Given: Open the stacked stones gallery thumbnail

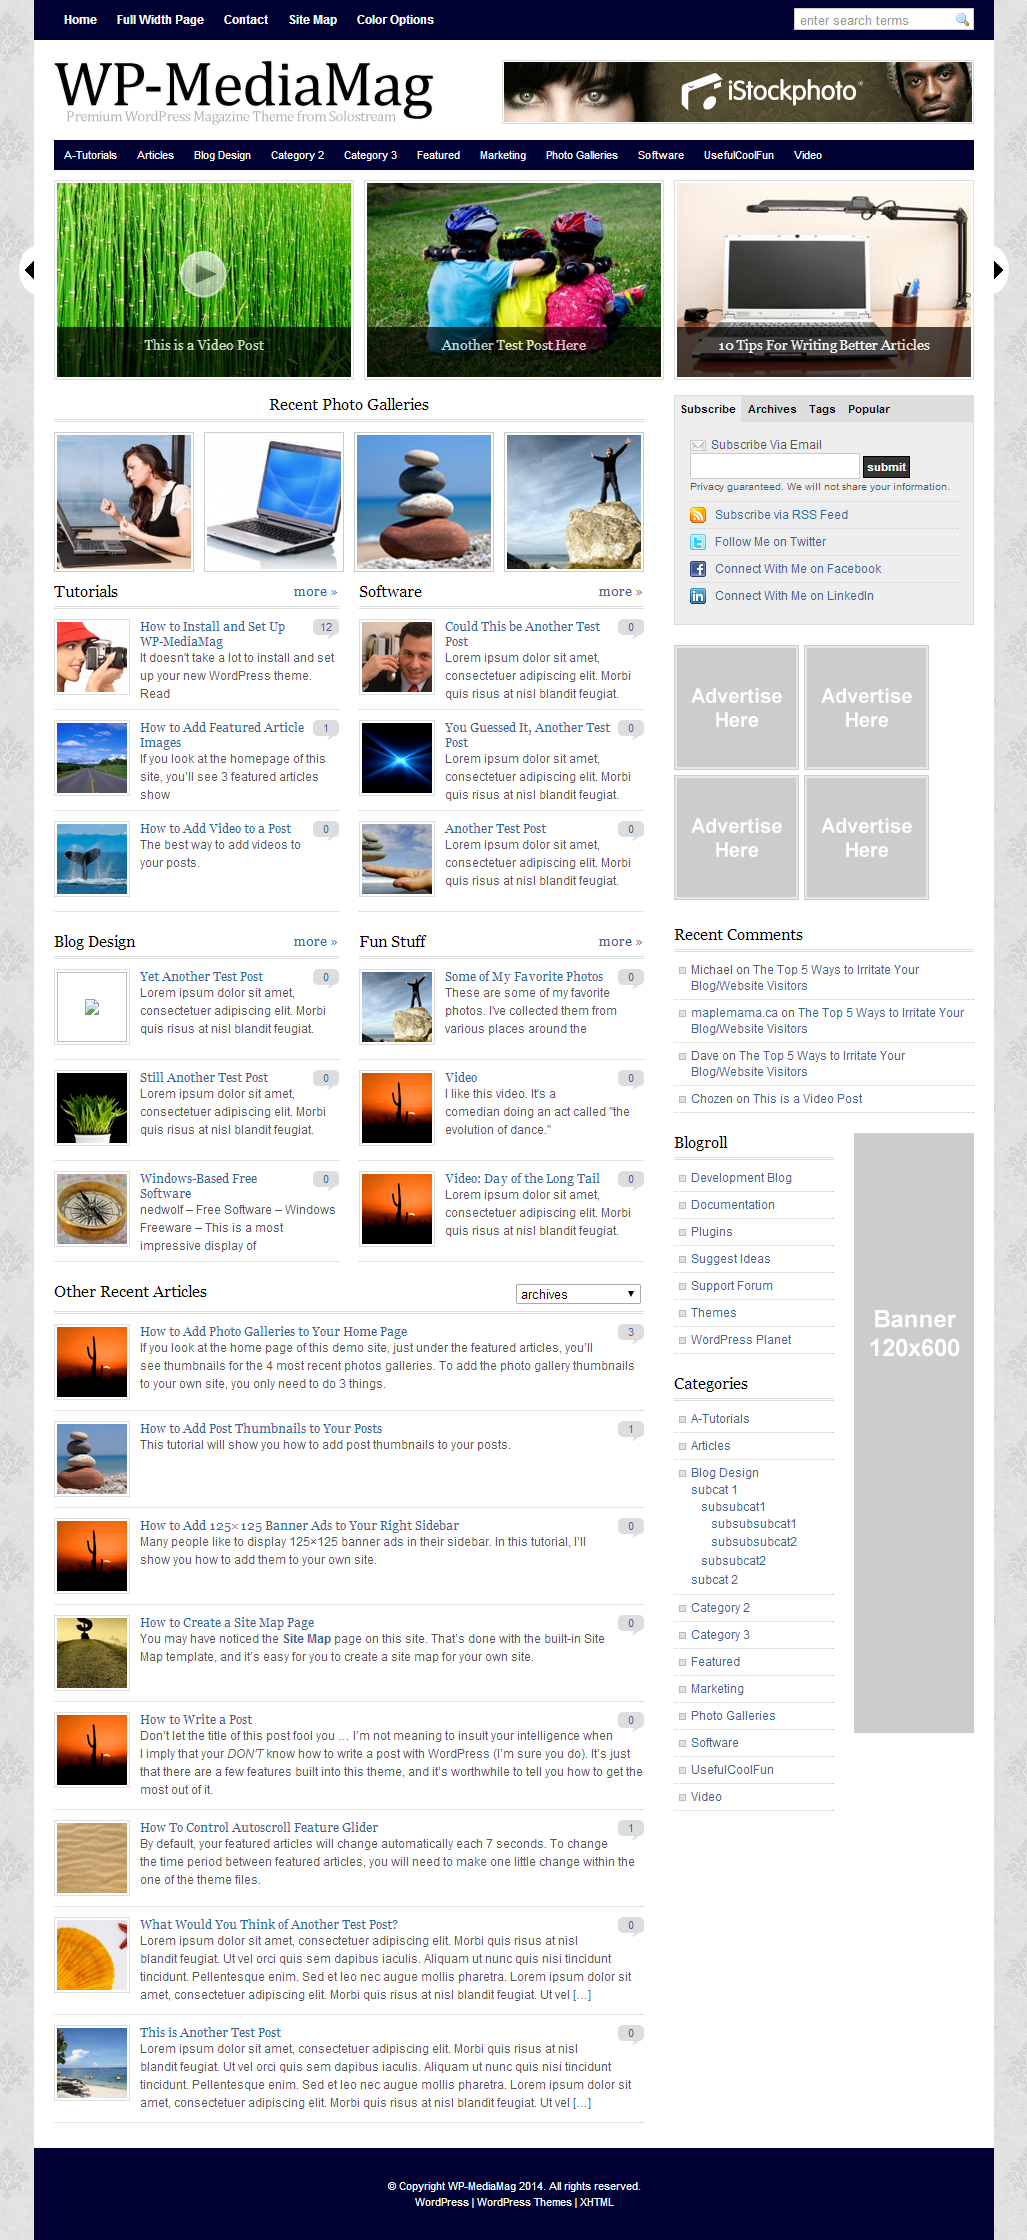Looking at the screenshot, I should (x=424, y=502).
